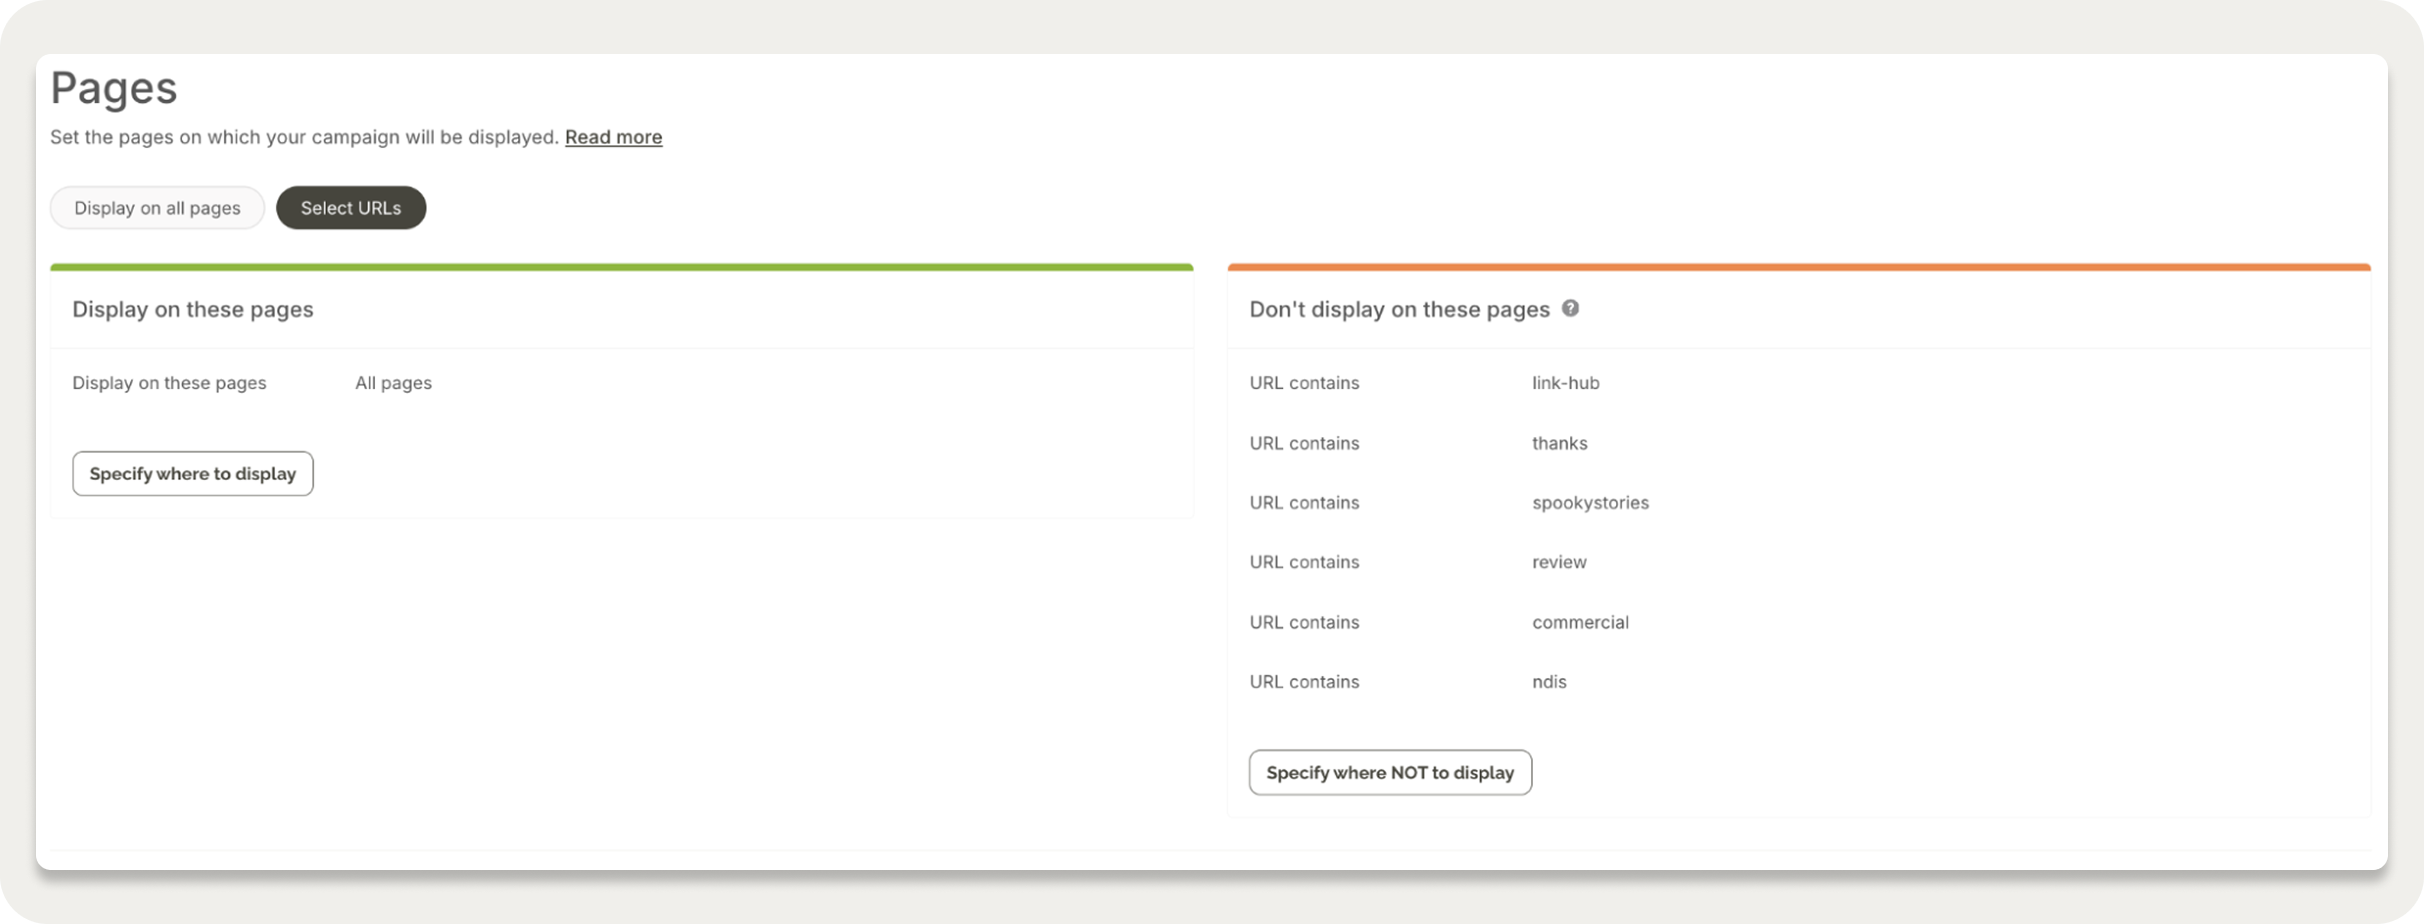Image resolution: width=2424 pixels, height=924 pixels.
Task: Click Display on these pages label beside All pages
Action: tap(169, 383)
